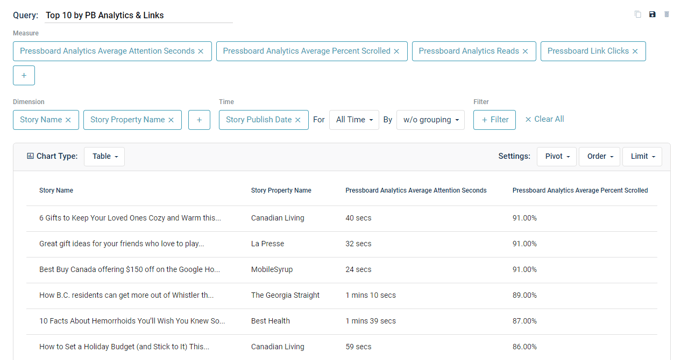
Task: Select the 'How to Set a Holiday Budget' story
Action: 124,346
